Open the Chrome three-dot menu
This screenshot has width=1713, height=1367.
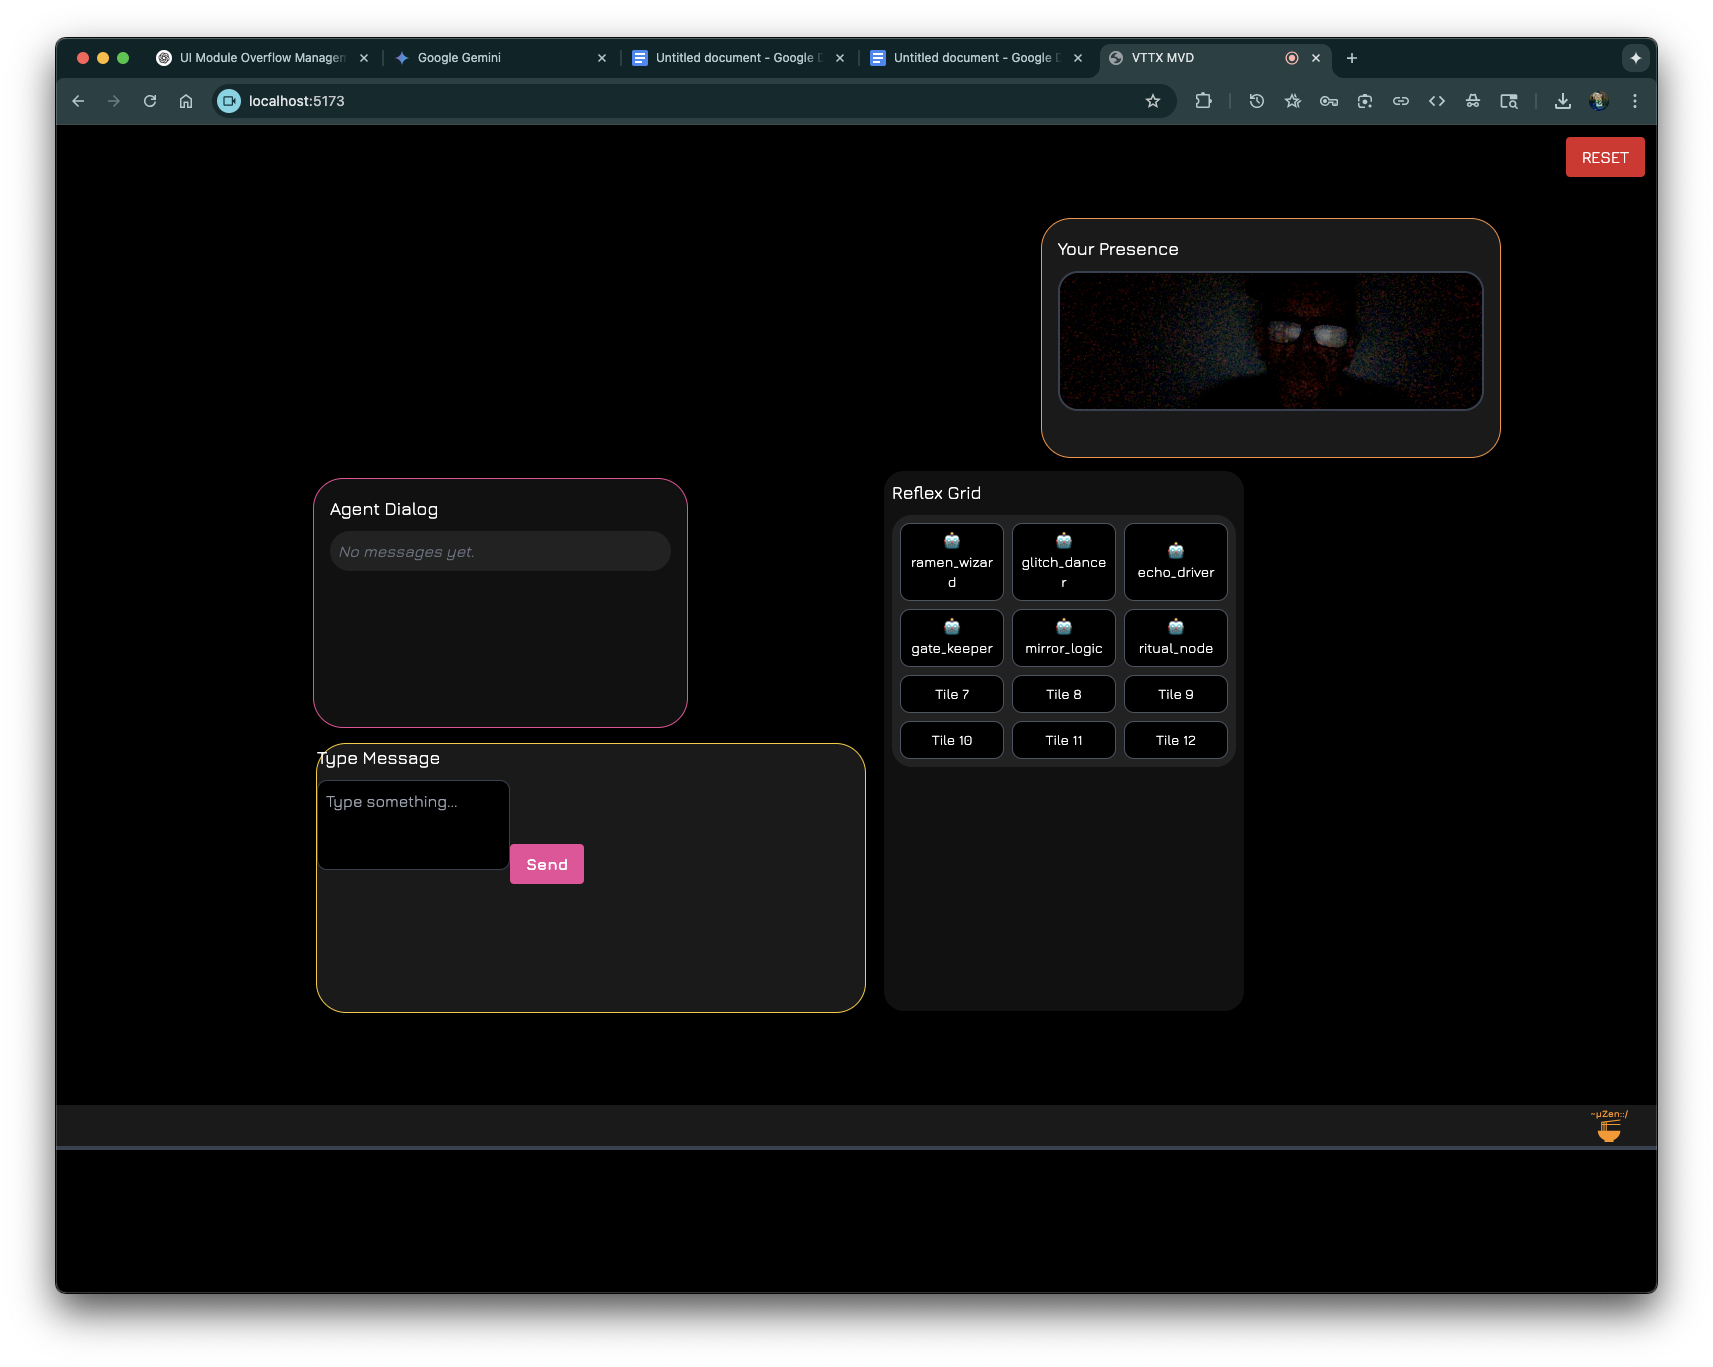click(1635, 101)
